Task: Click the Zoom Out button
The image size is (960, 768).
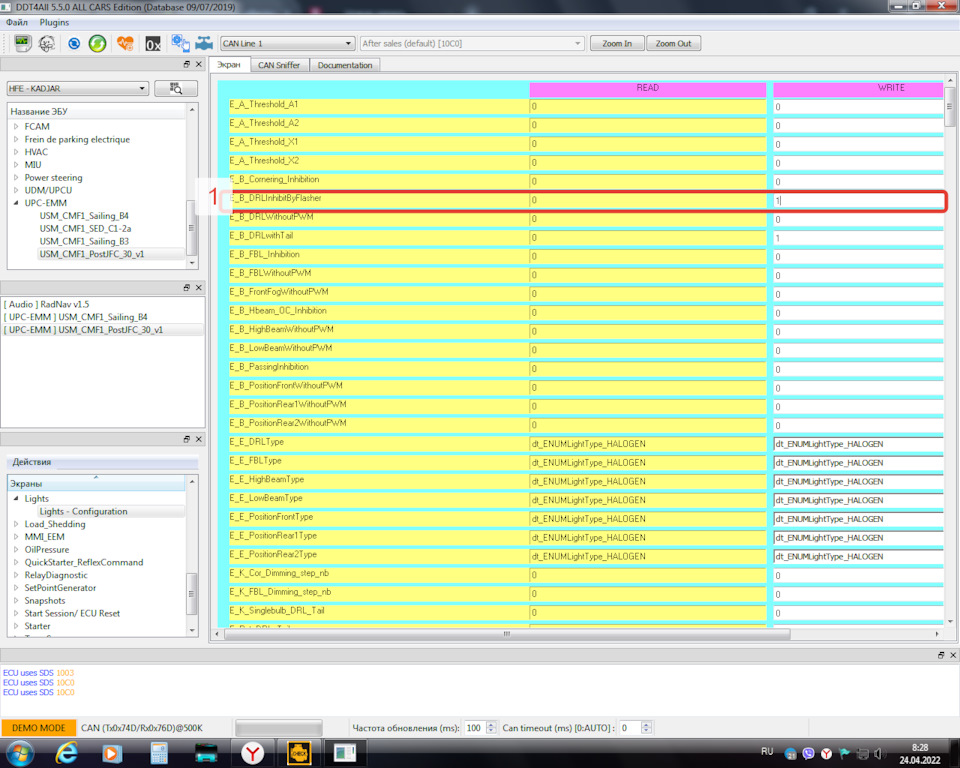Action: pos(673,44)
